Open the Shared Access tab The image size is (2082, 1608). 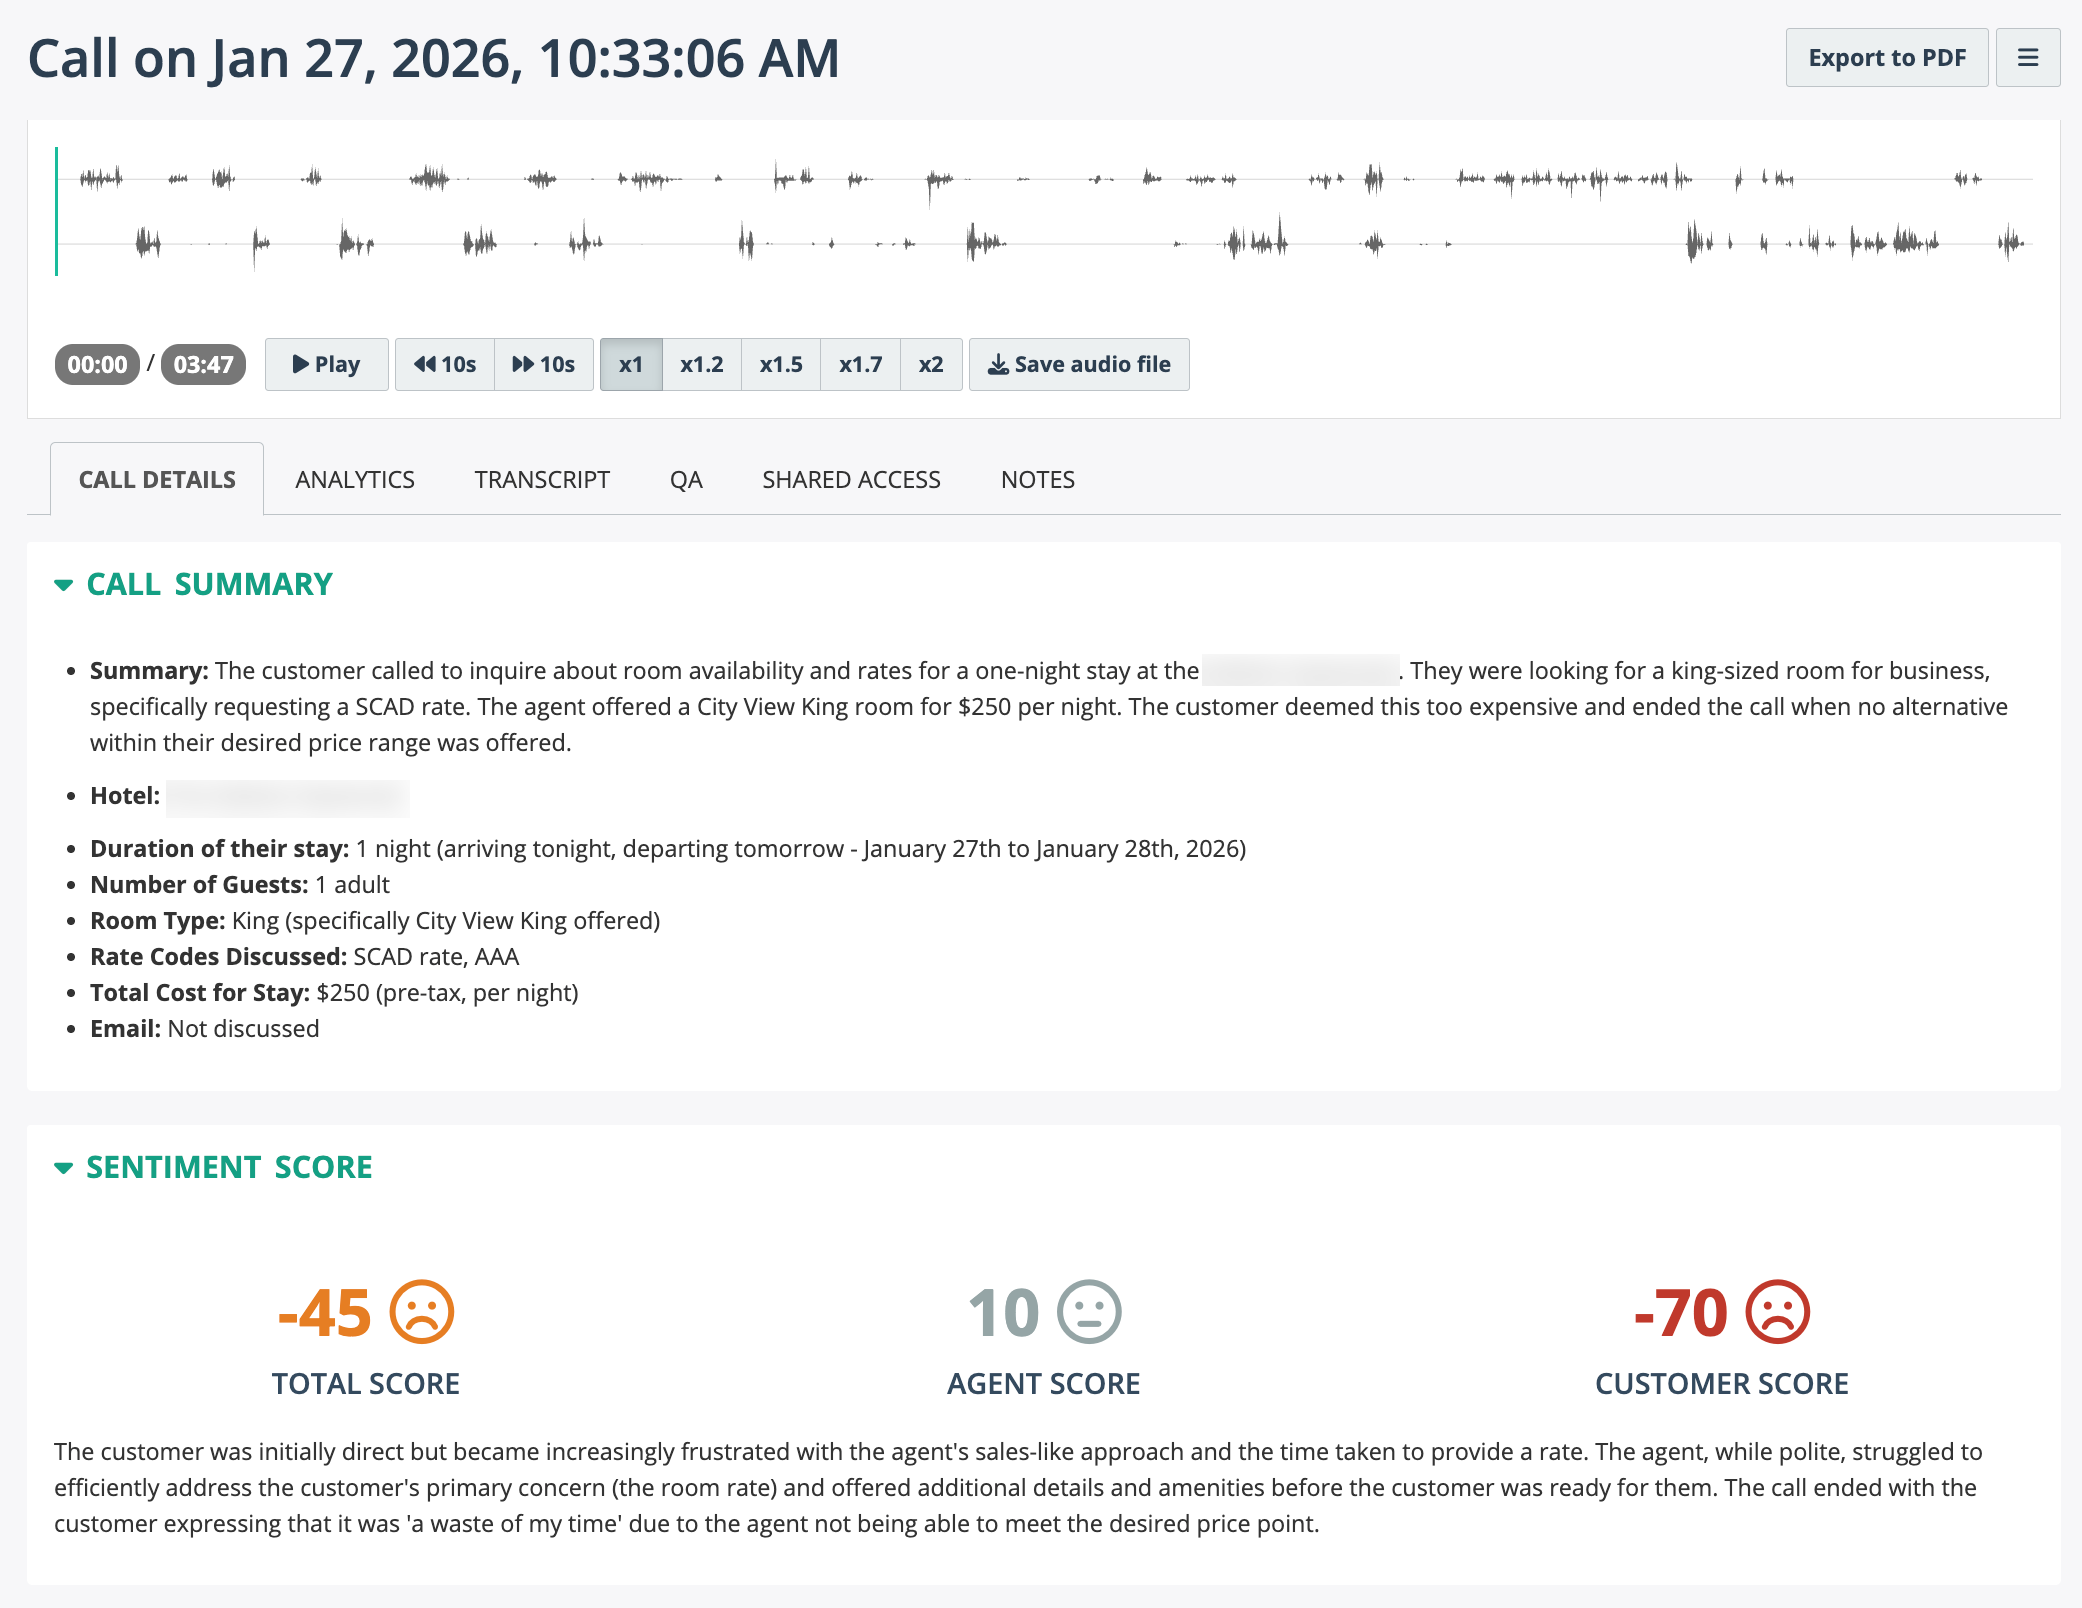[x=851, y=480]
